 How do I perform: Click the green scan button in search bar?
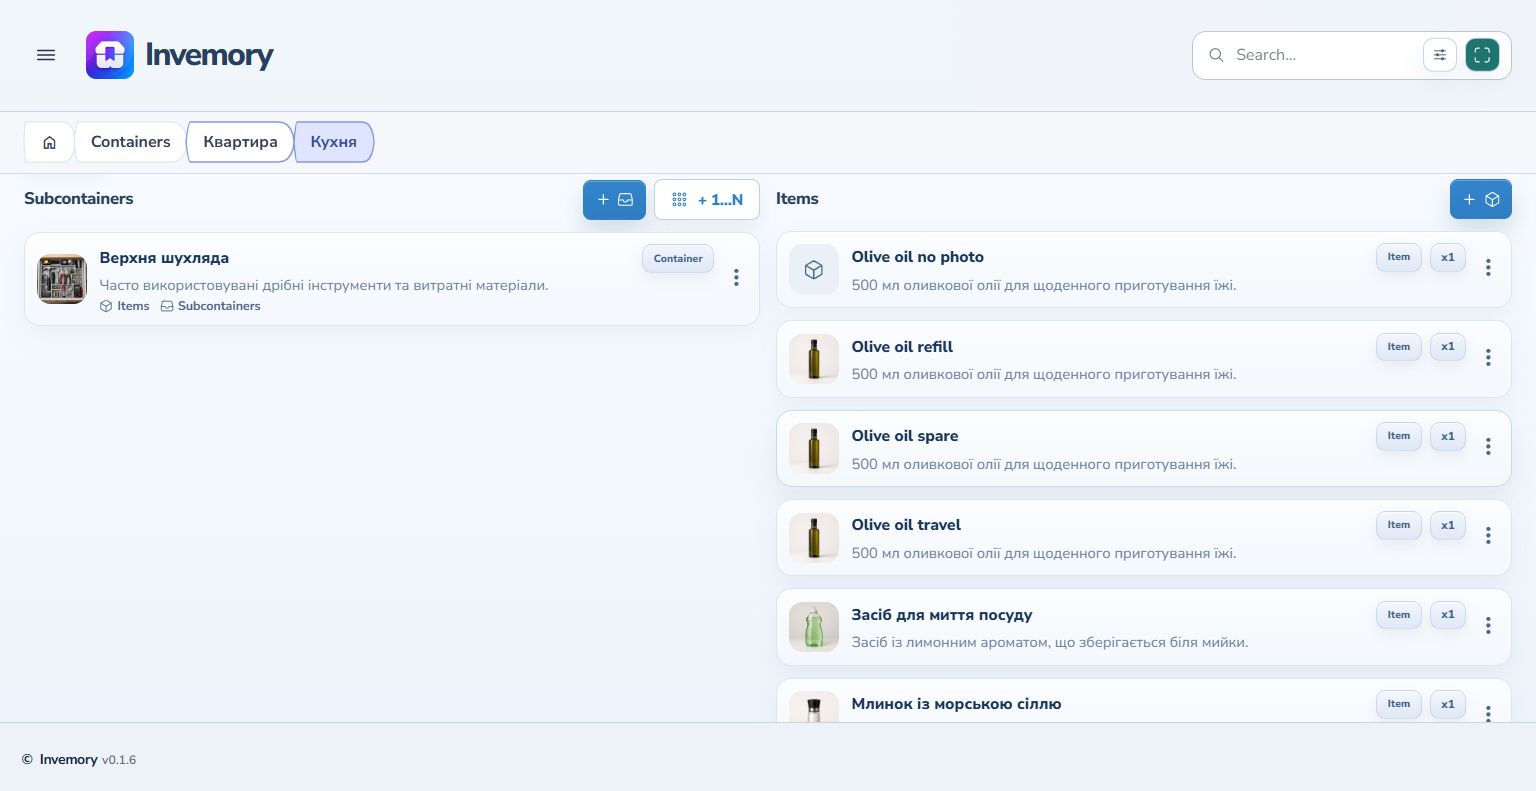pos(1482,55)
